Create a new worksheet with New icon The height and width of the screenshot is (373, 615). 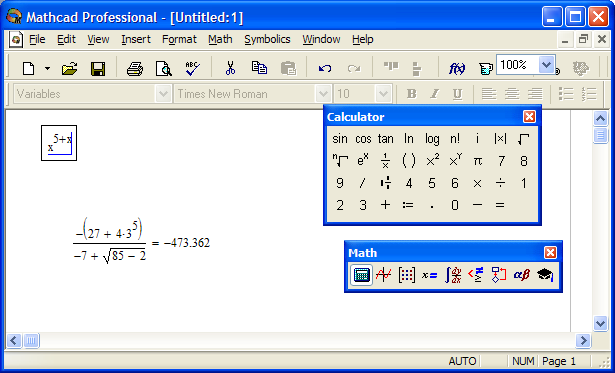(x=28, y=69)
